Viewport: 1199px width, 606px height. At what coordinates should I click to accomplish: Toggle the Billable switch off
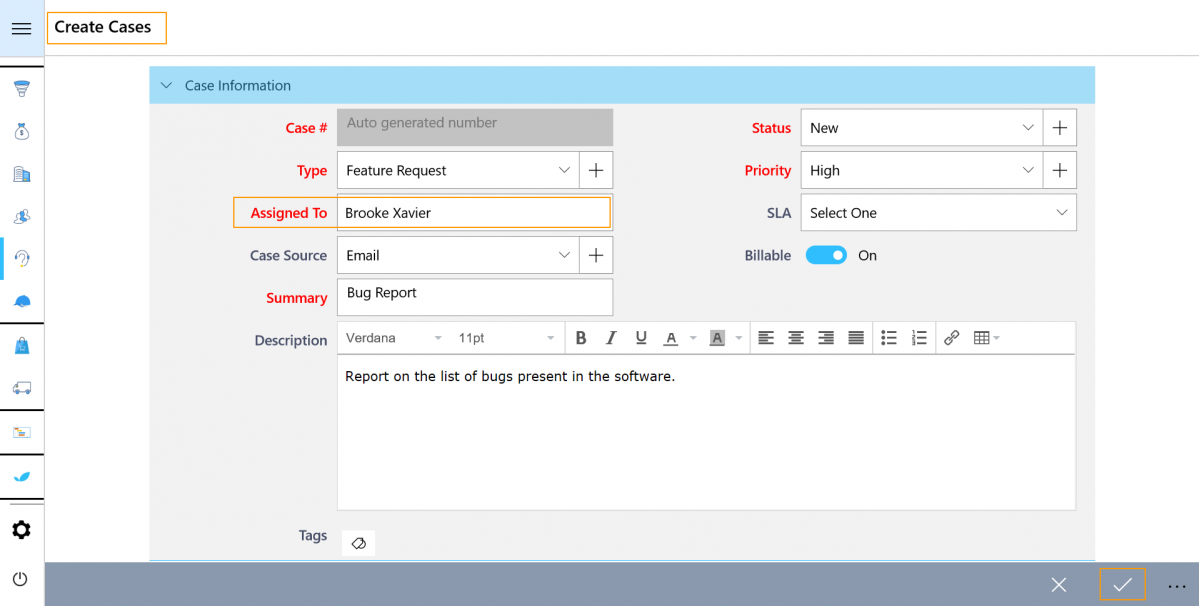click(x=826, y=256)
